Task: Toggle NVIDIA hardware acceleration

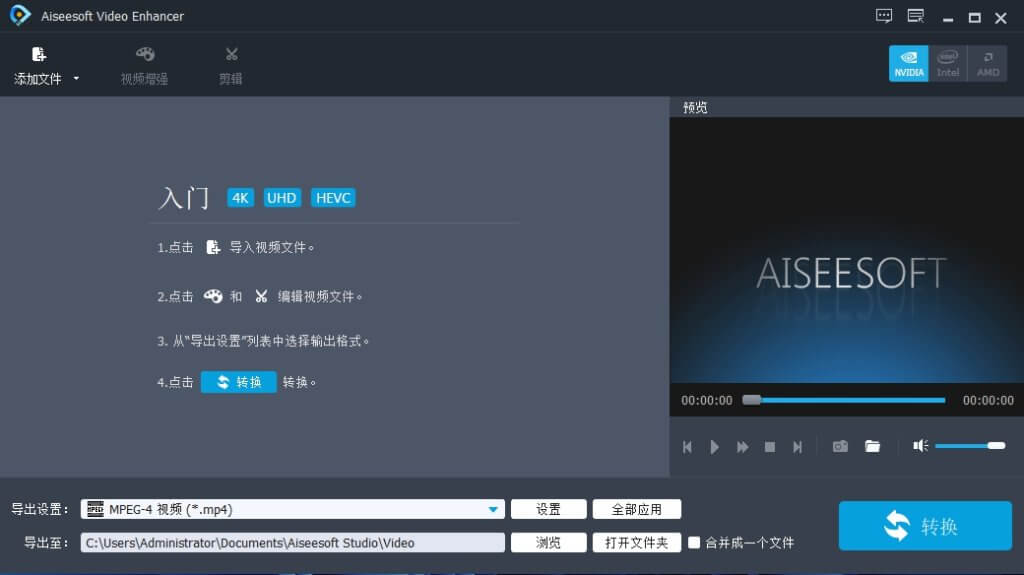Action: [x=909, y=63]
